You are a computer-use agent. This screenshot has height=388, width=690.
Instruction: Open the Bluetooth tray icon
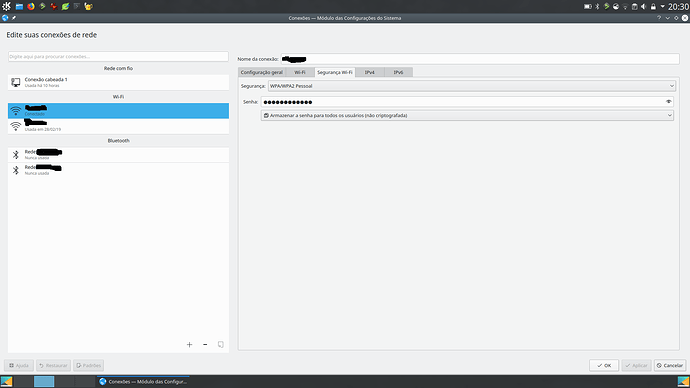(x=597, y=6)
